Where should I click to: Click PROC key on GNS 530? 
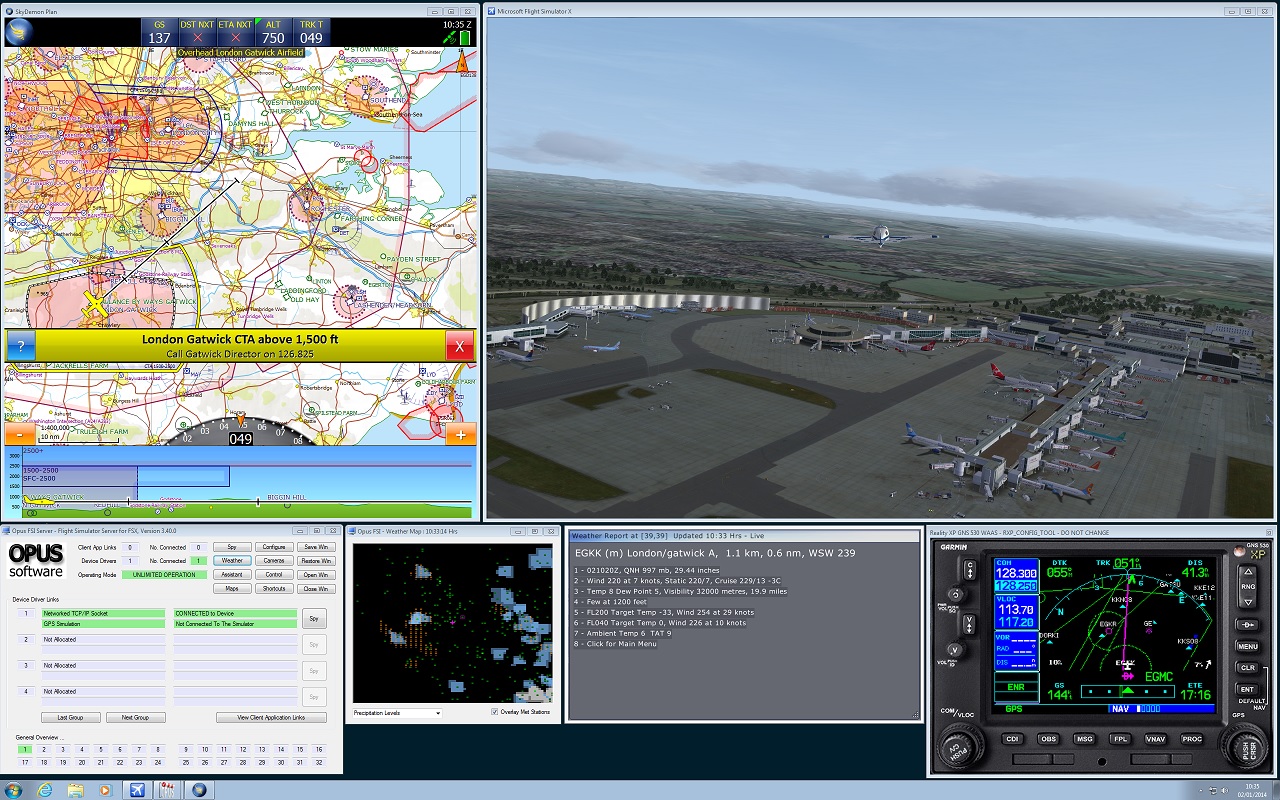tap(1192, 739)
